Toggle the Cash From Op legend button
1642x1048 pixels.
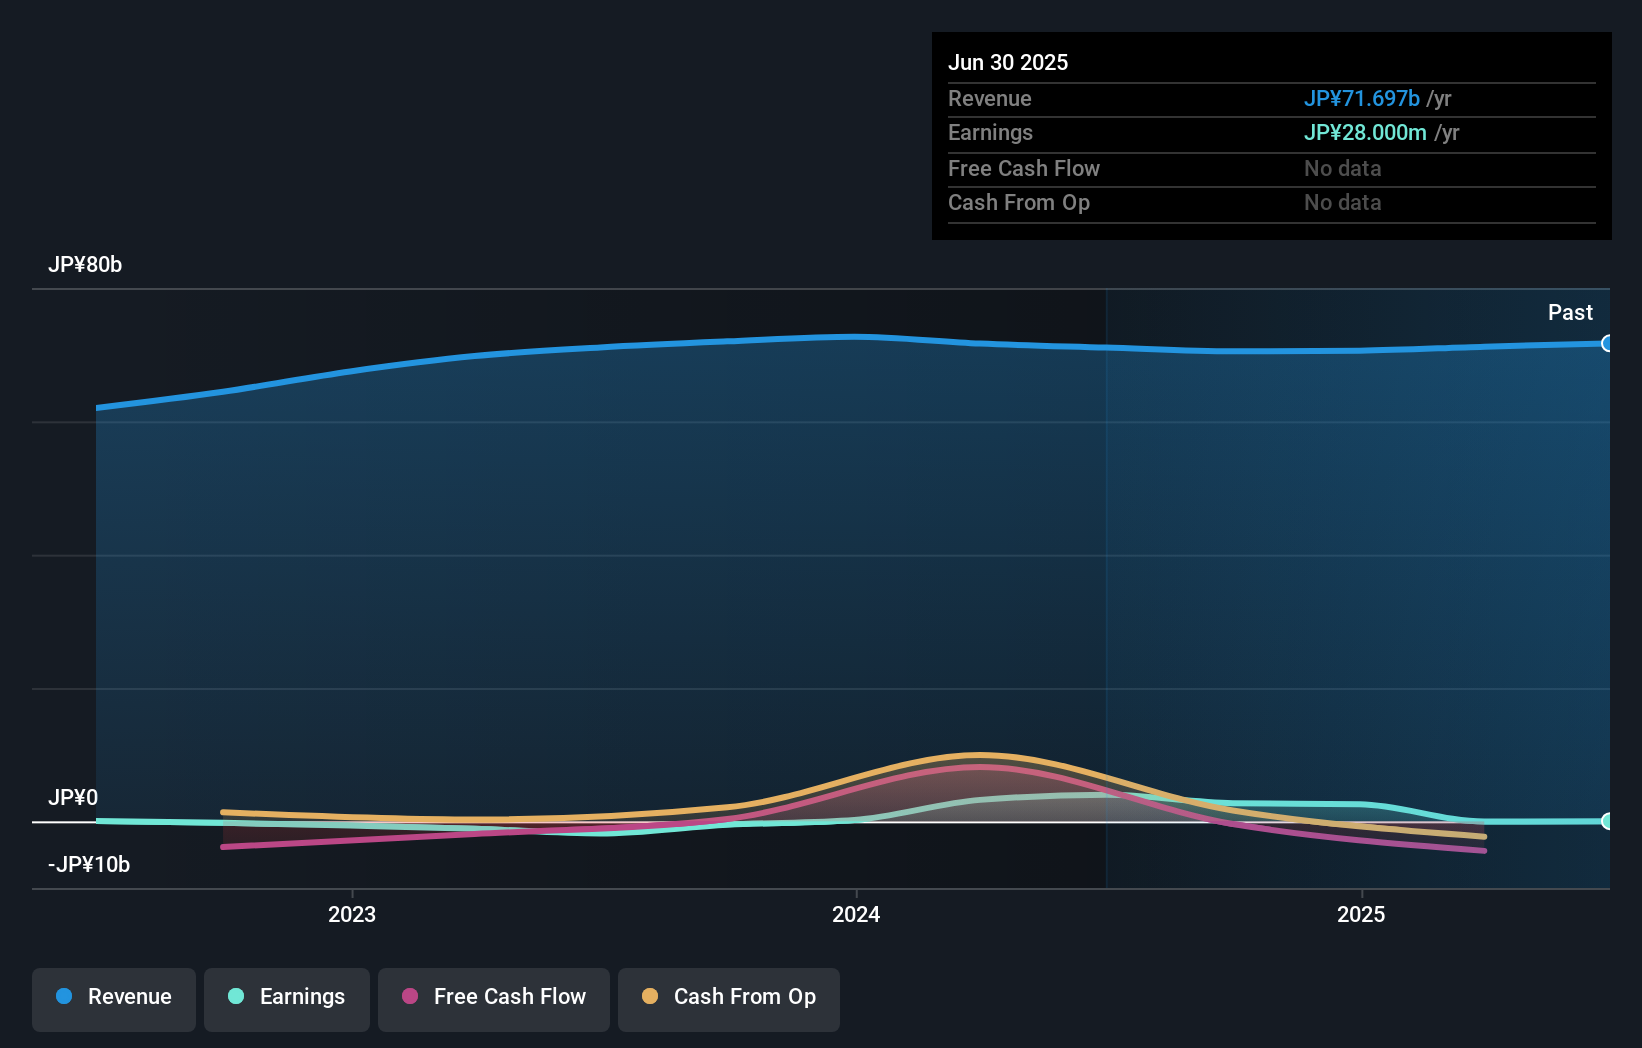click(729, 999)
